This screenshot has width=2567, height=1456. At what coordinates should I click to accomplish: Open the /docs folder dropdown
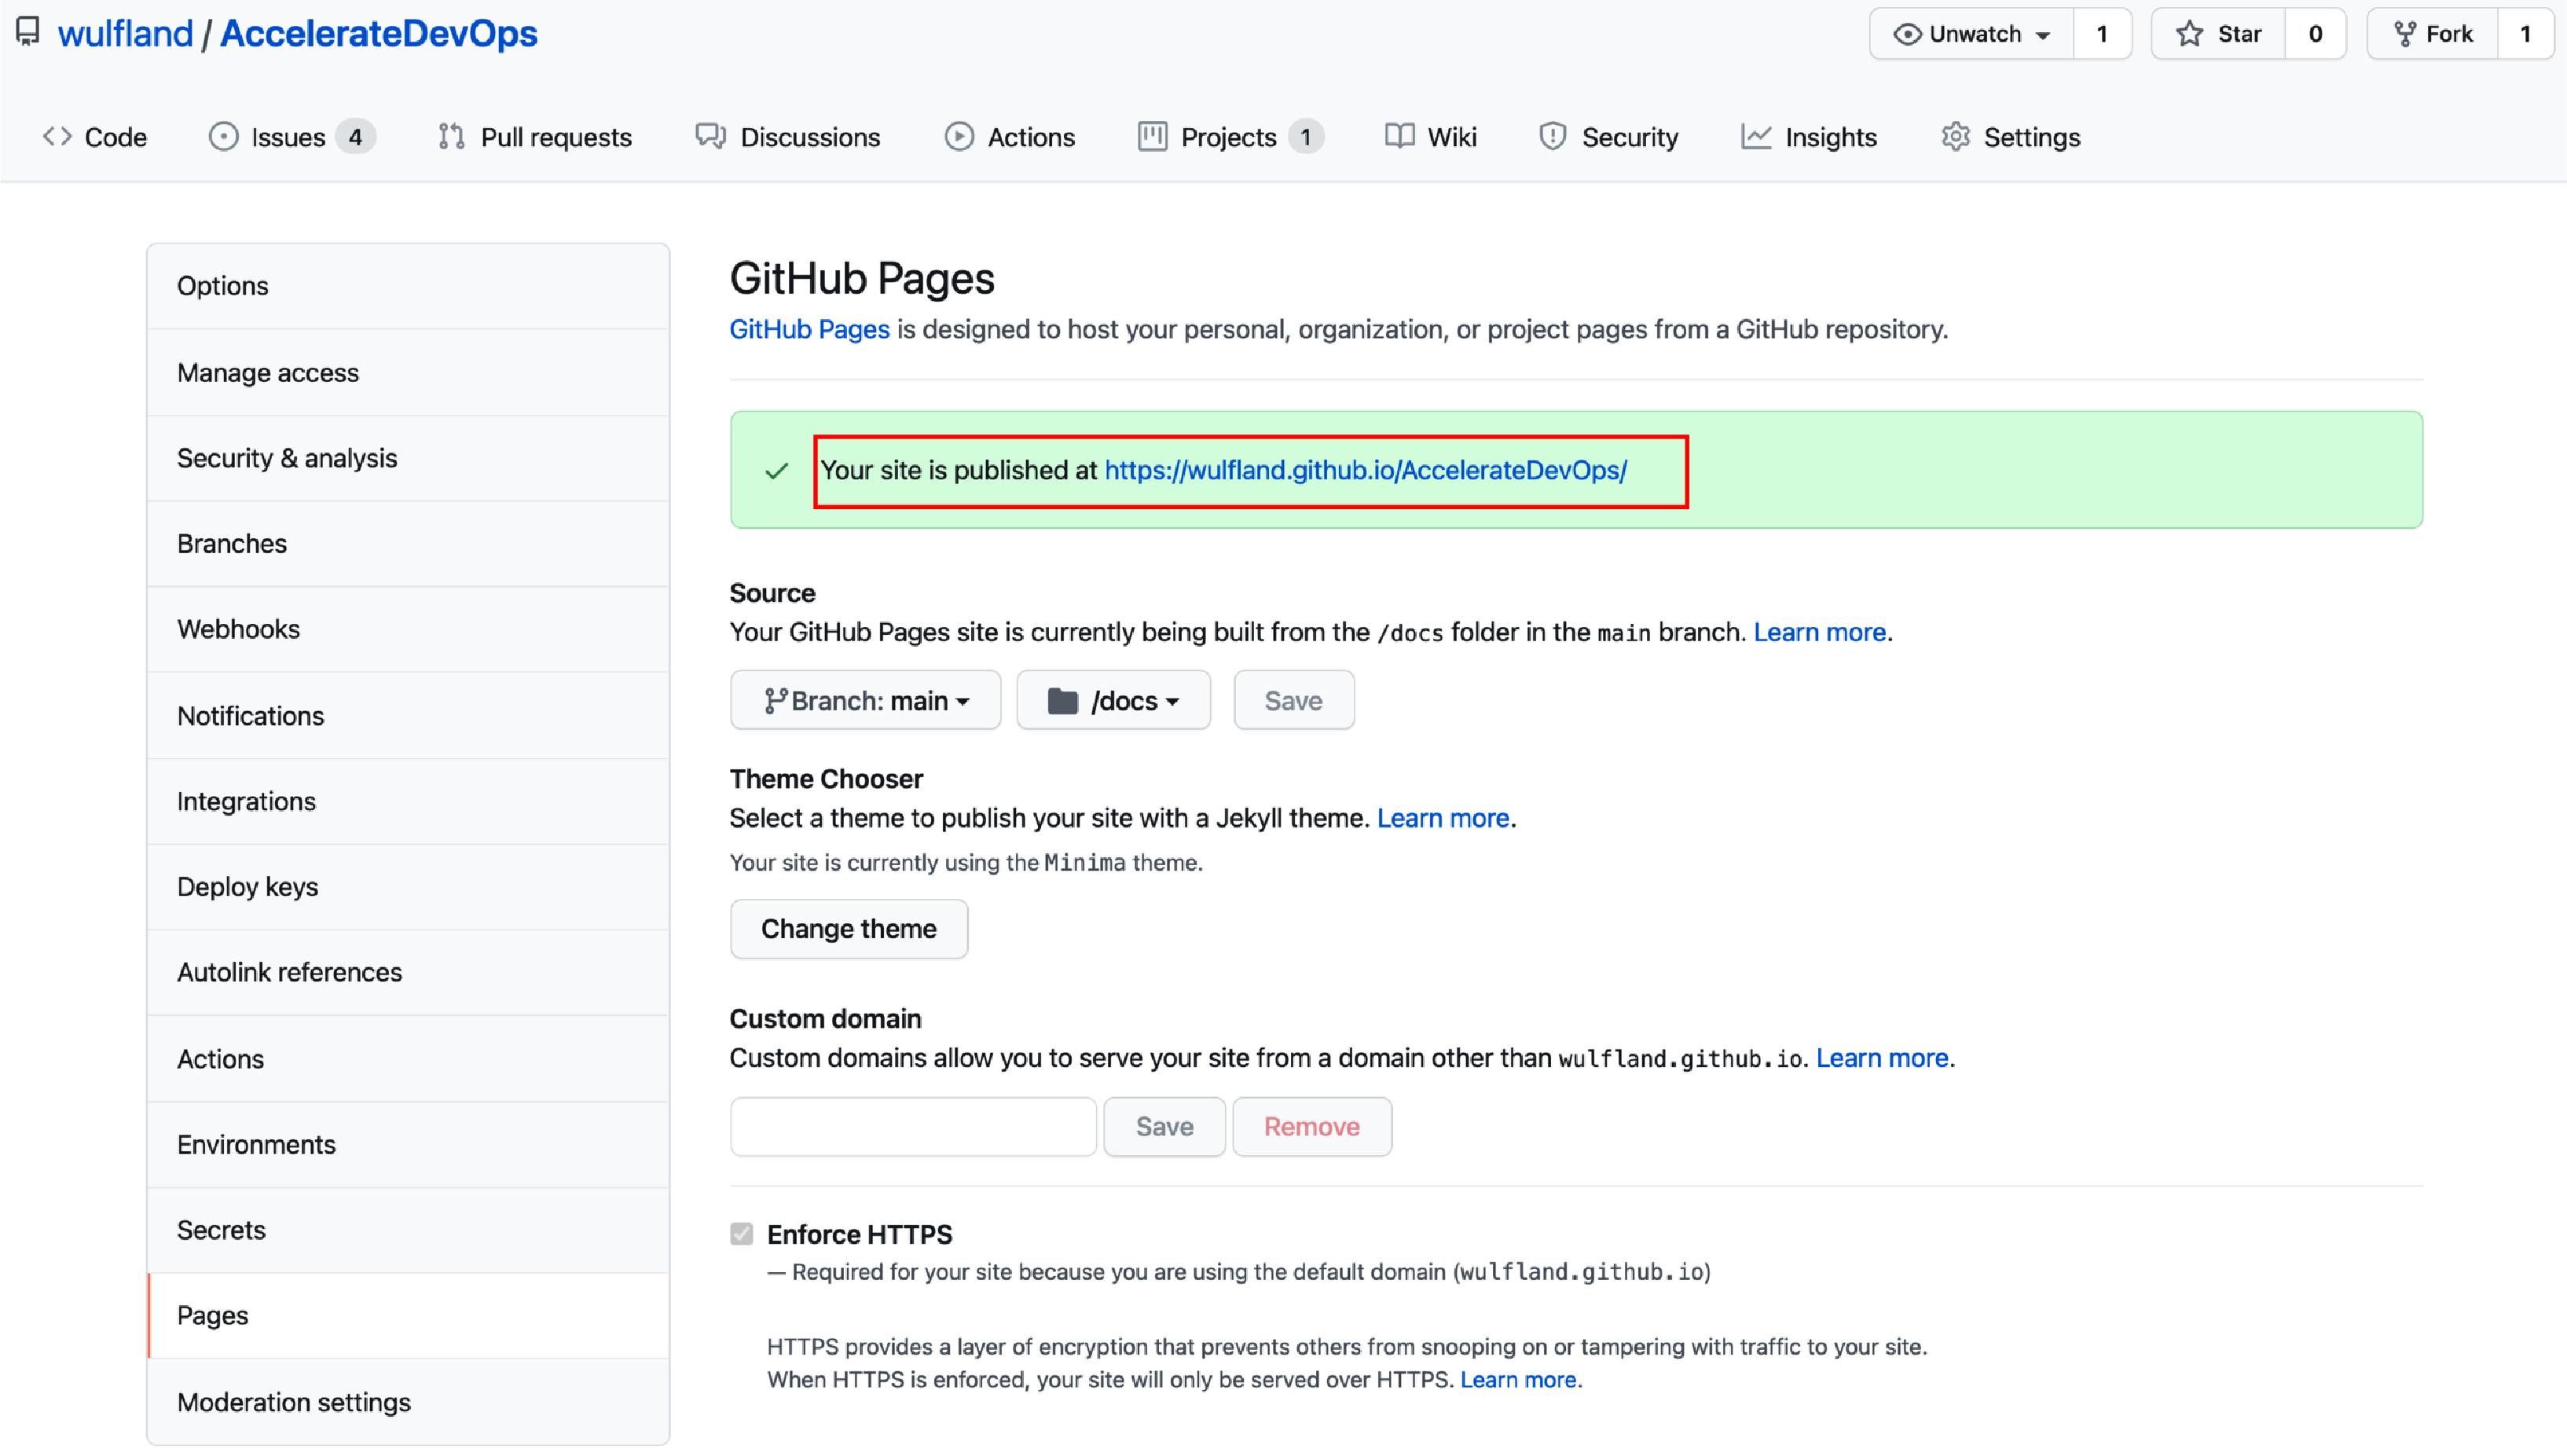click(x=1113, y=700)
